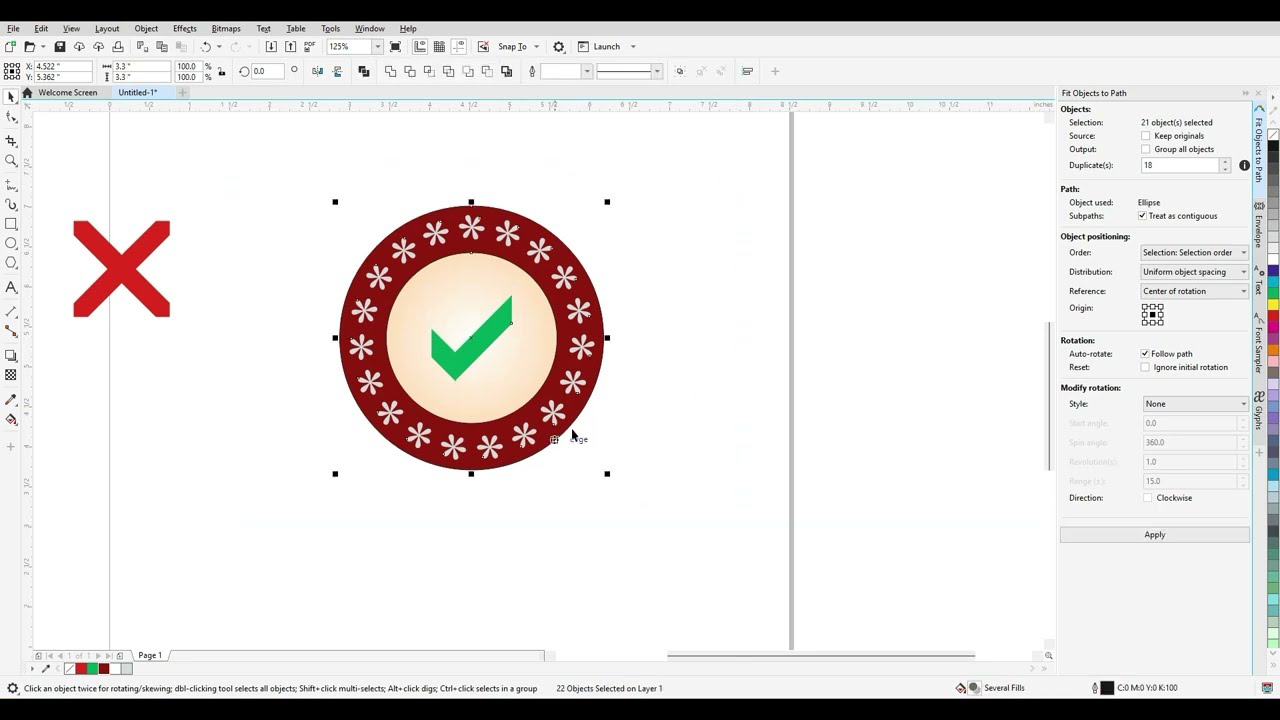Click the Launch button
Screen dimensions: 1280x720
pyautogui.click(x=606, y=47)
